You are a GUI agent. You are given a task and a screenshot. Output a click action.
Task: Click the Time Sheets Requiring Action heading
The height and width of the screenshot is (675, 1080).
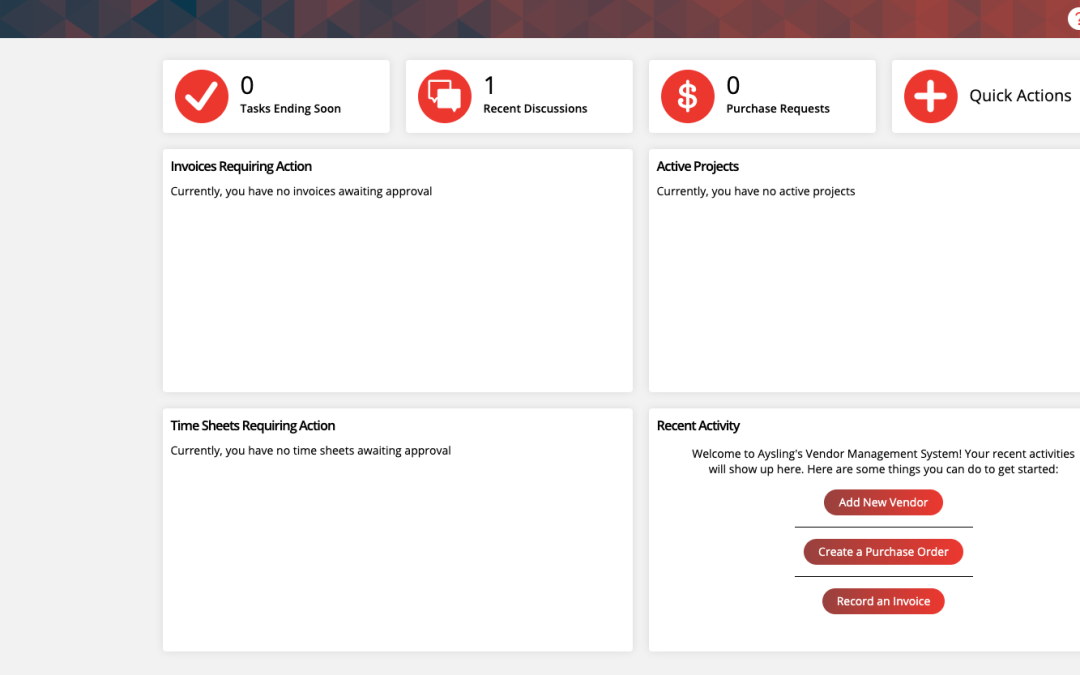click(253, 426)
